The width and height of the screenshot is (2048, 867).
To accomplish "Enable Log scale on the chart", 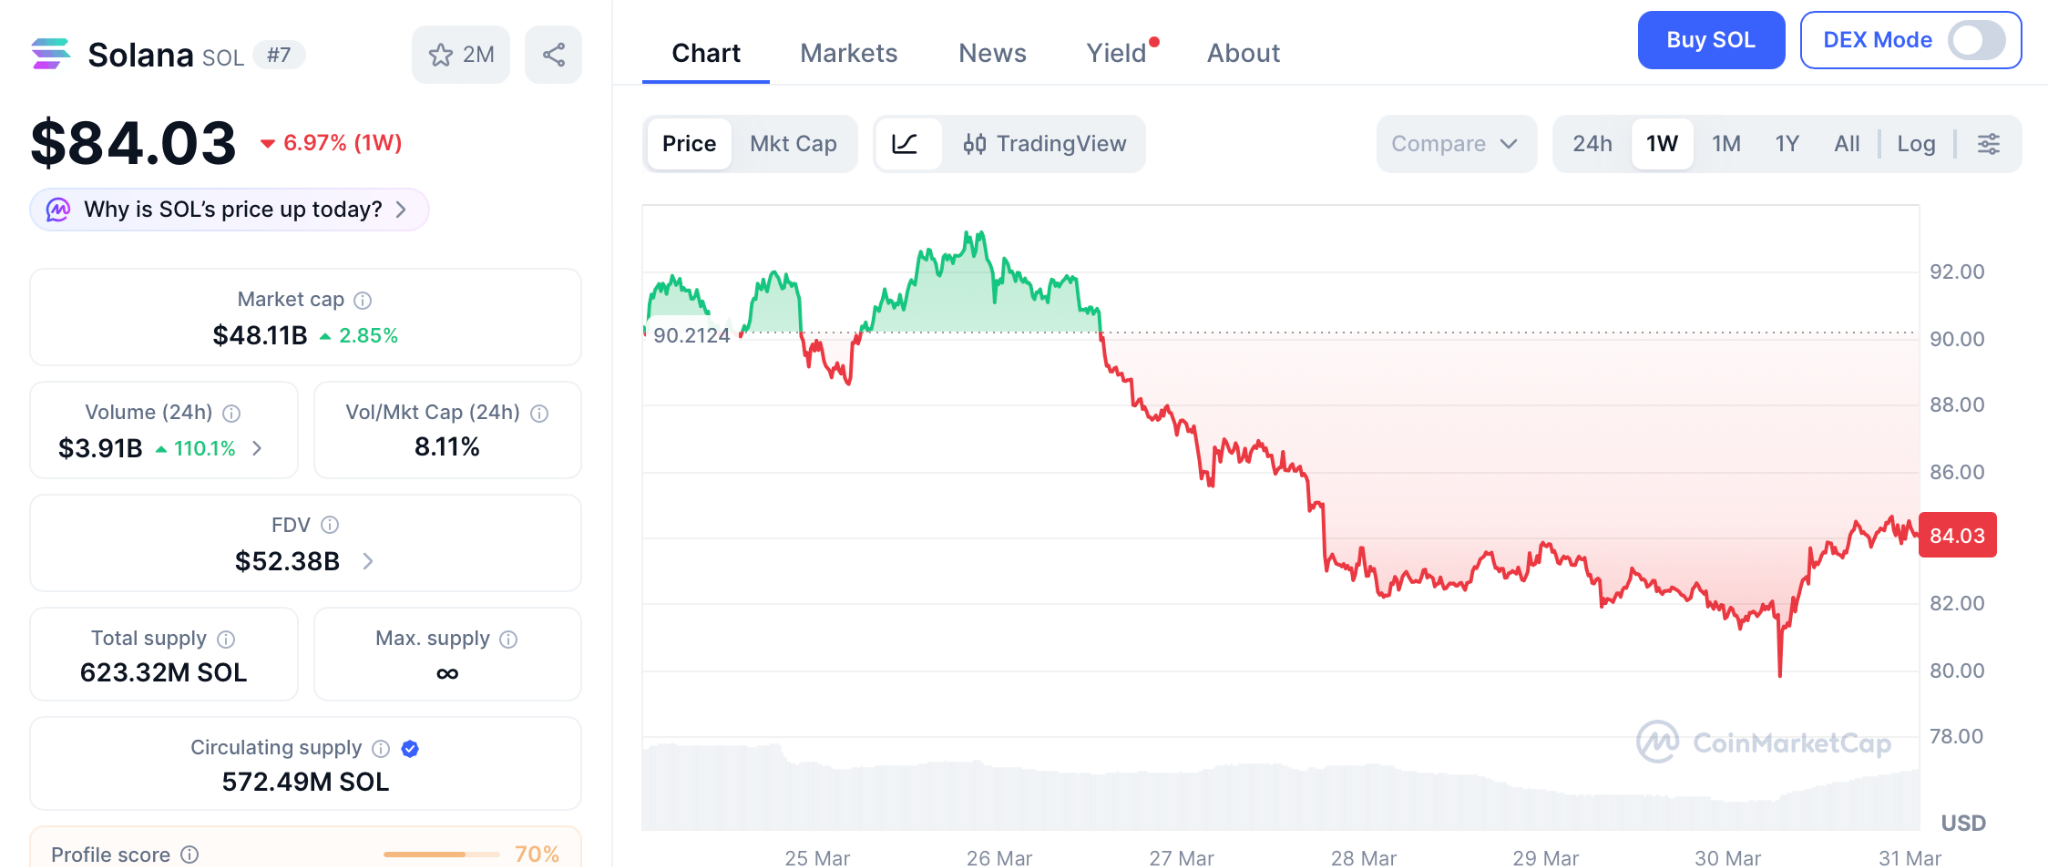I will click(x=1916, y=144).
